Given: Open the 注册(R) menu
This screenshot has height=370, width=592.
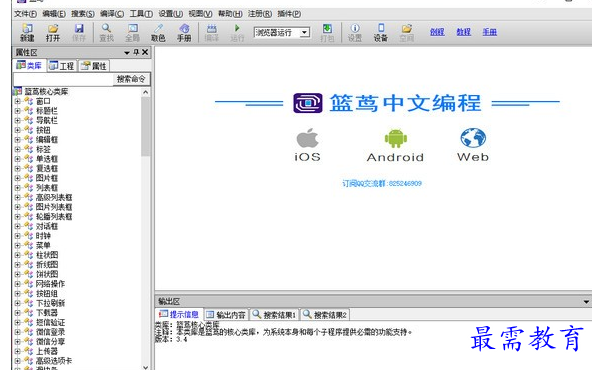Looking at the screenshot, I should coord(260,14).
